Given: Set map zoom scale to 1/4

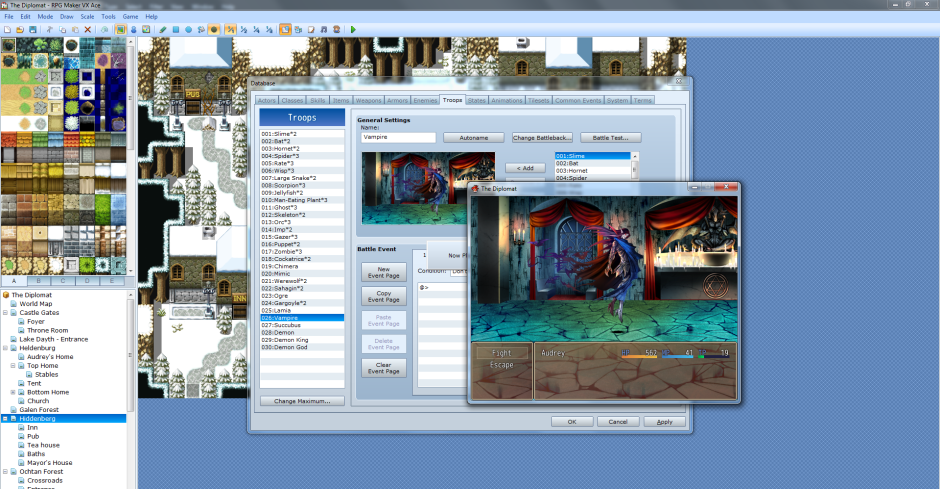Looking at the screenshot, I should [x=256, y=29].
